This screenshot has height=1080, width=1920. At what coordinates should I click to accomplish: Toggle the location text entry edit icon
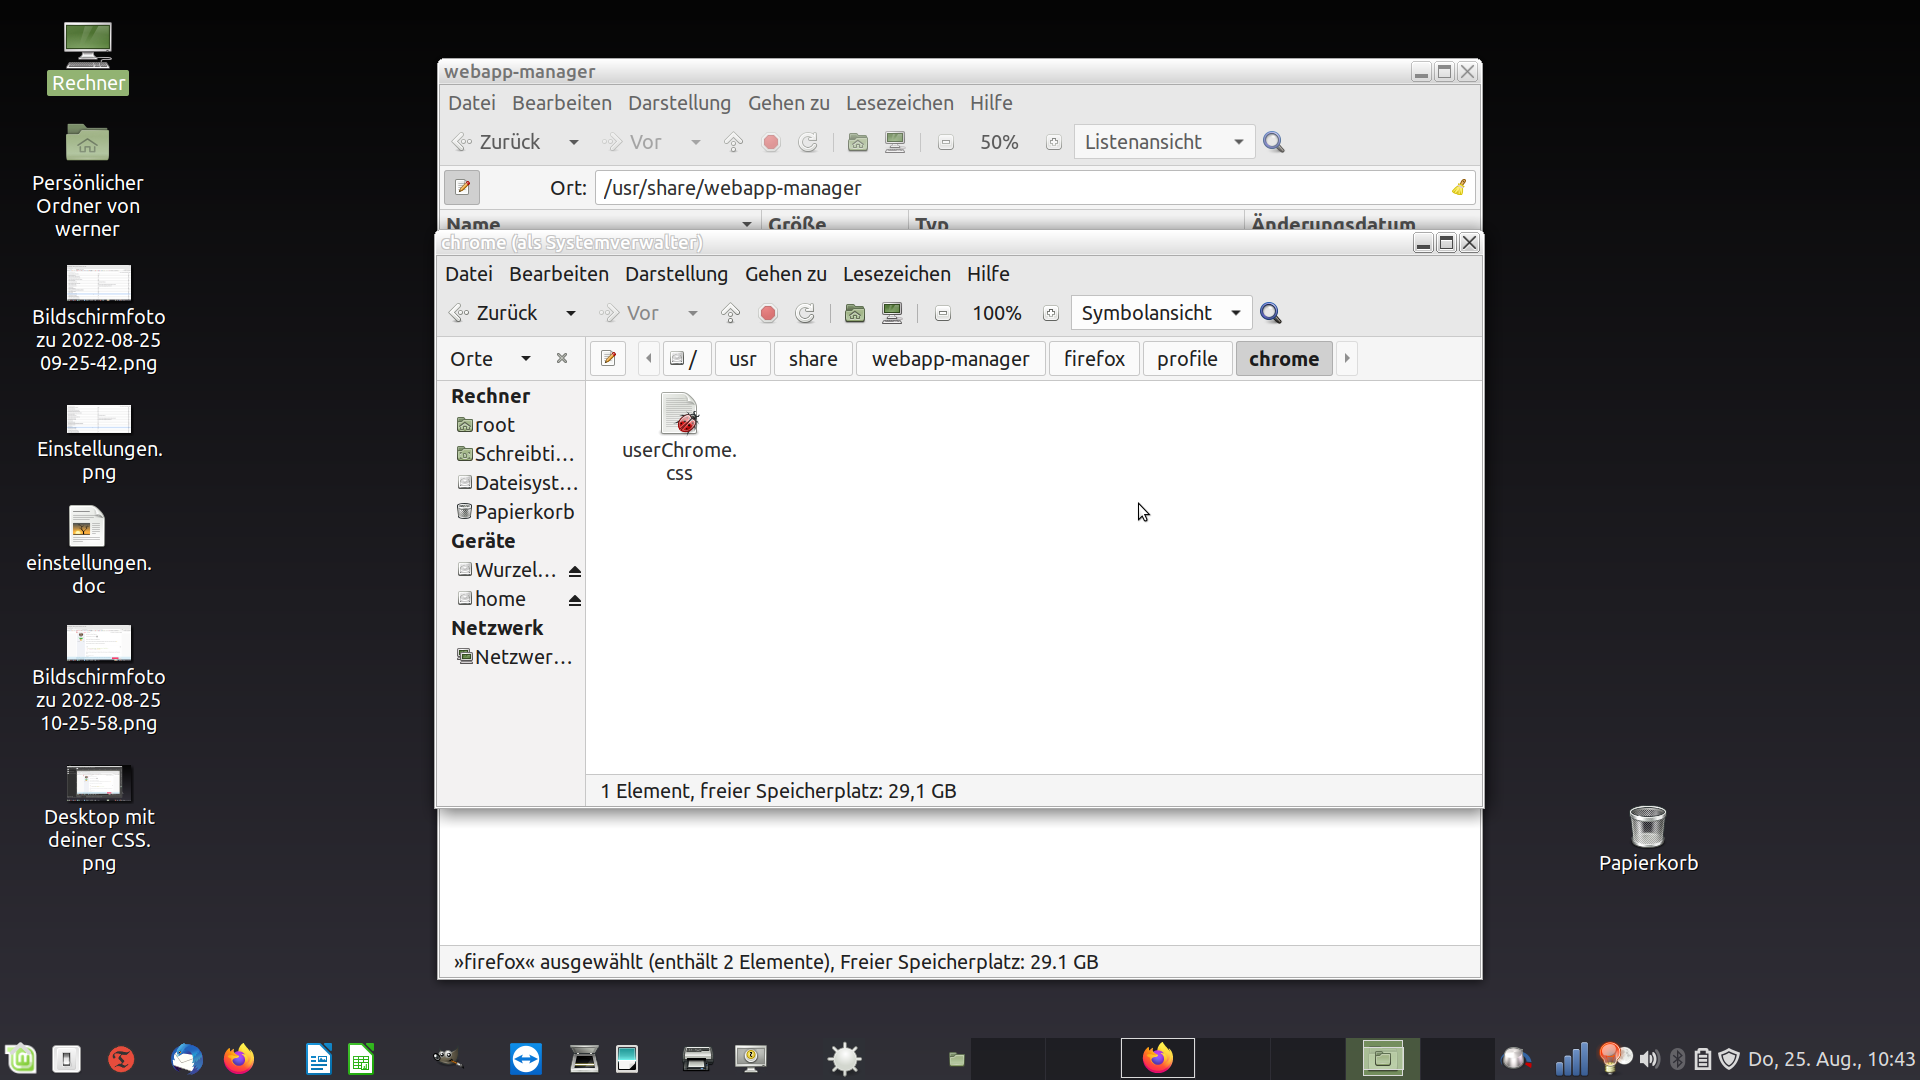(608, 358)
